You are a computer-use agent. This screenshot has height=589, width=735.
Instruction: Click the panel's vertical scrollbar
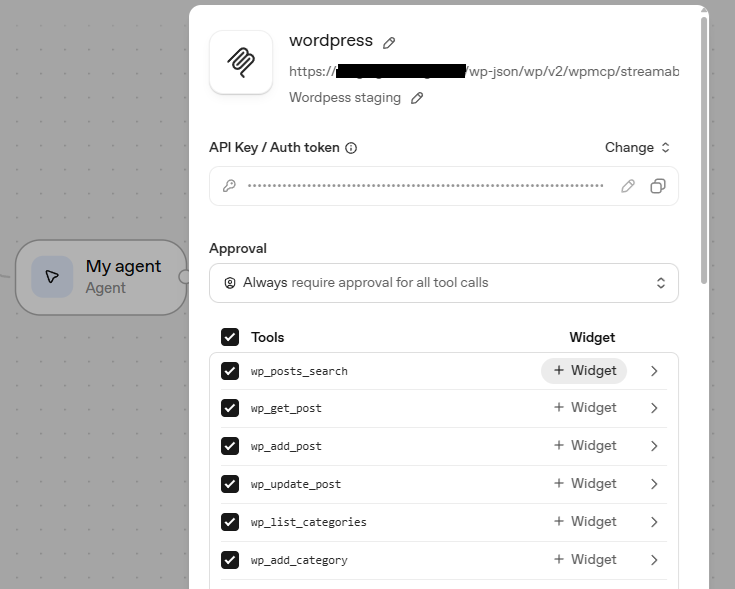[704, 150]
